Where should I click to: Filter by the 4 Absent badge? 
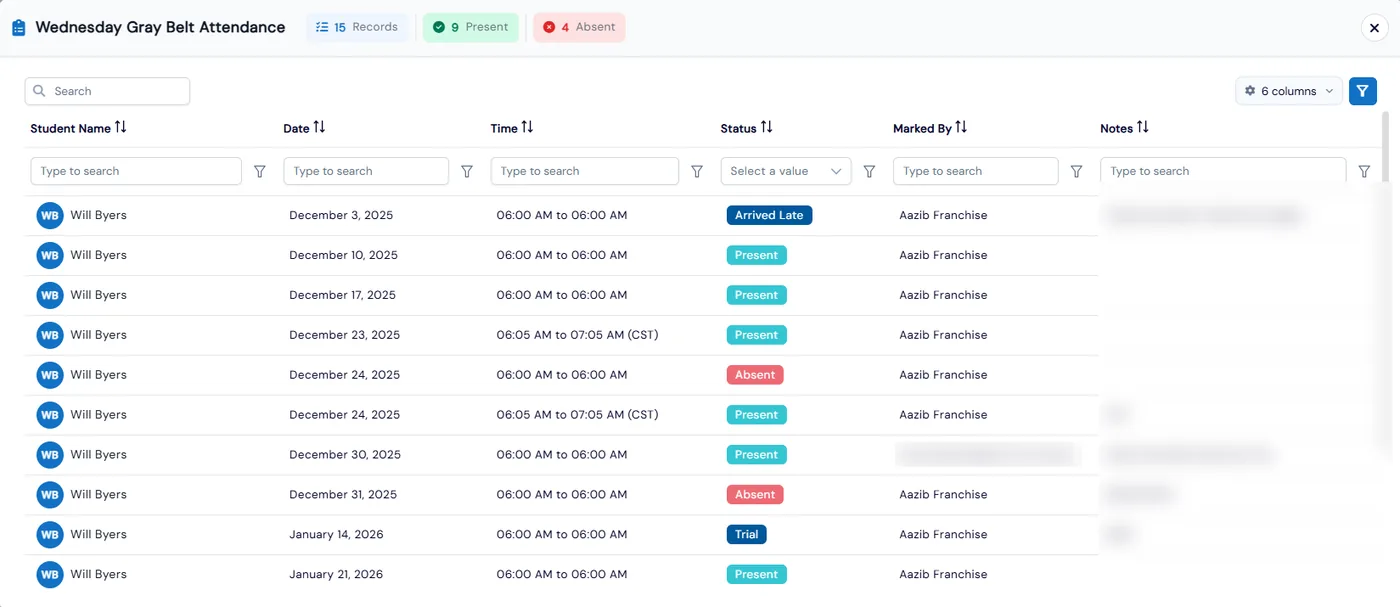tap(579, 28)
